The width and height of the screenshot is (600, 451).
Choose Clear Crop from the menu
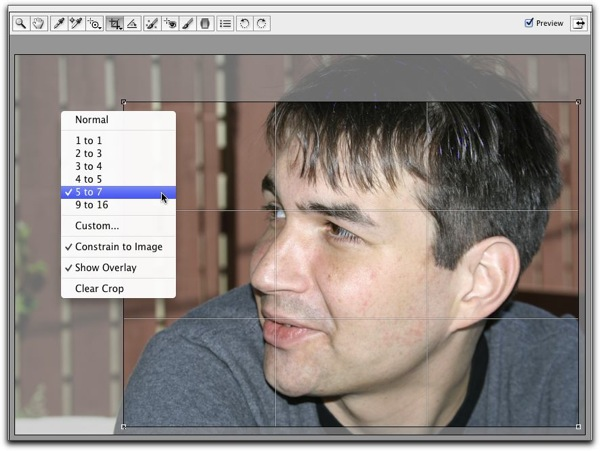[x=99, y=289]
